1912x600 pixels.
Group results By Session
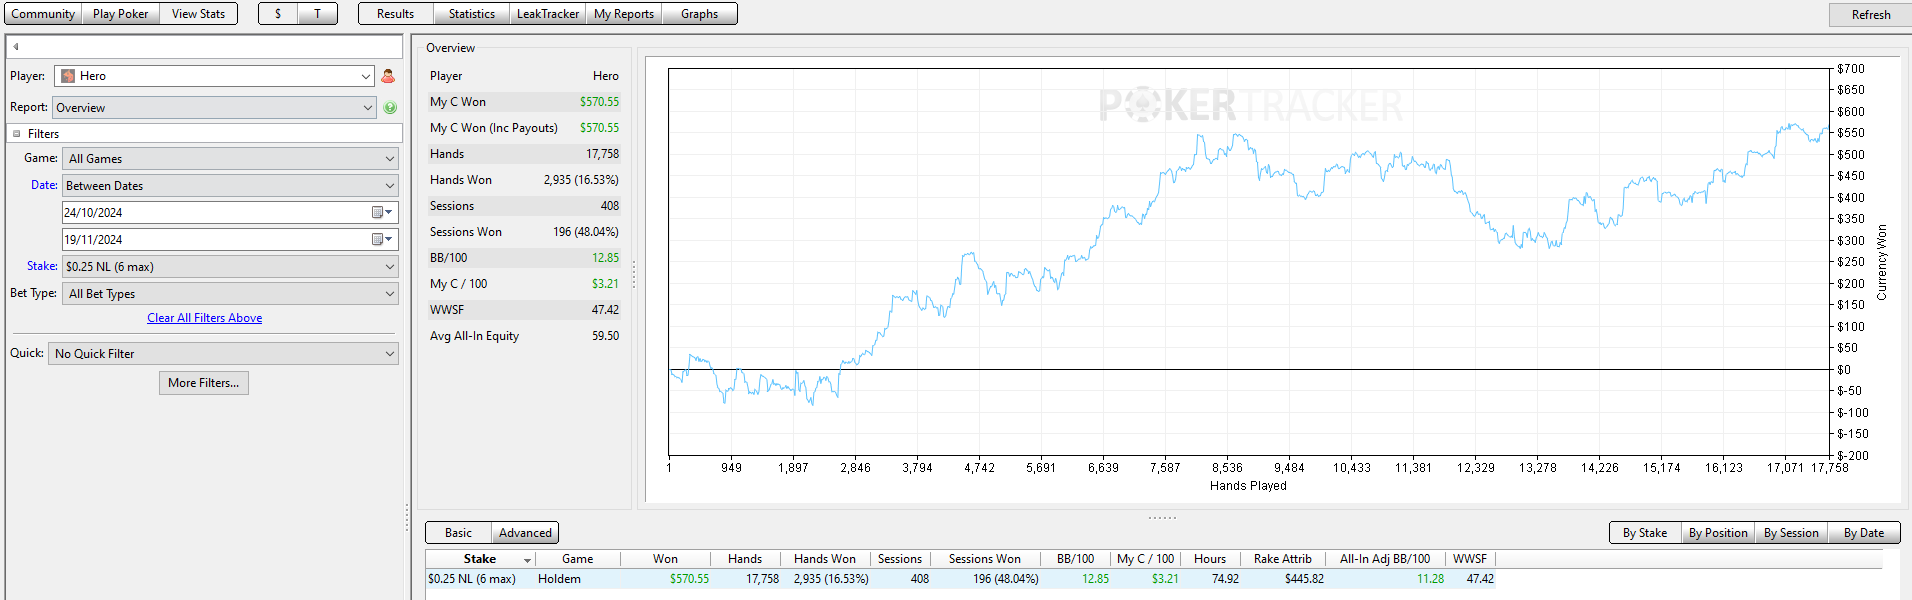pyautogui.click(x=1791, y=533)
